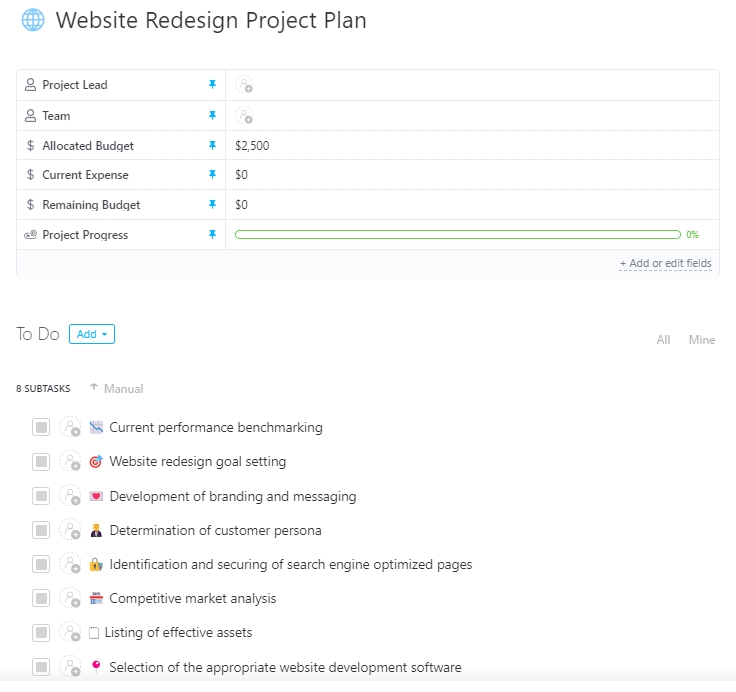
Task: Mark Determination of customer persona complete
Action: pyautogui.click(x=41, y=530)
